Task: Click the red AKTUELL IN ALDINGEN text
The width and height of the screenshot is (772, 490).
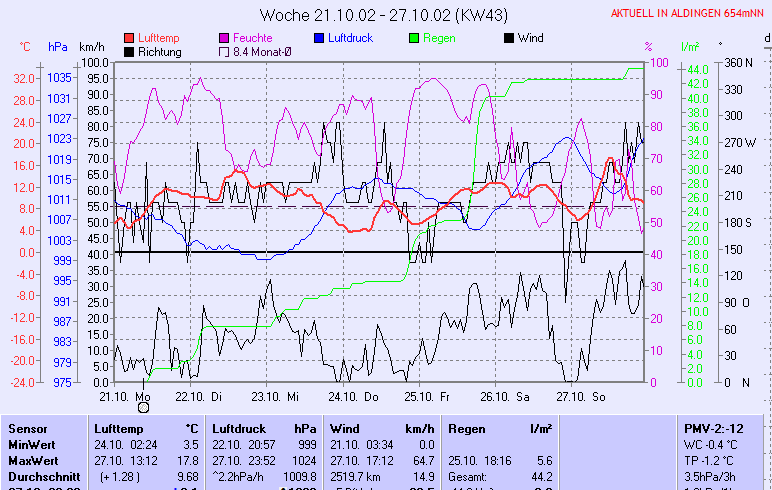Action: click(688, 13)
